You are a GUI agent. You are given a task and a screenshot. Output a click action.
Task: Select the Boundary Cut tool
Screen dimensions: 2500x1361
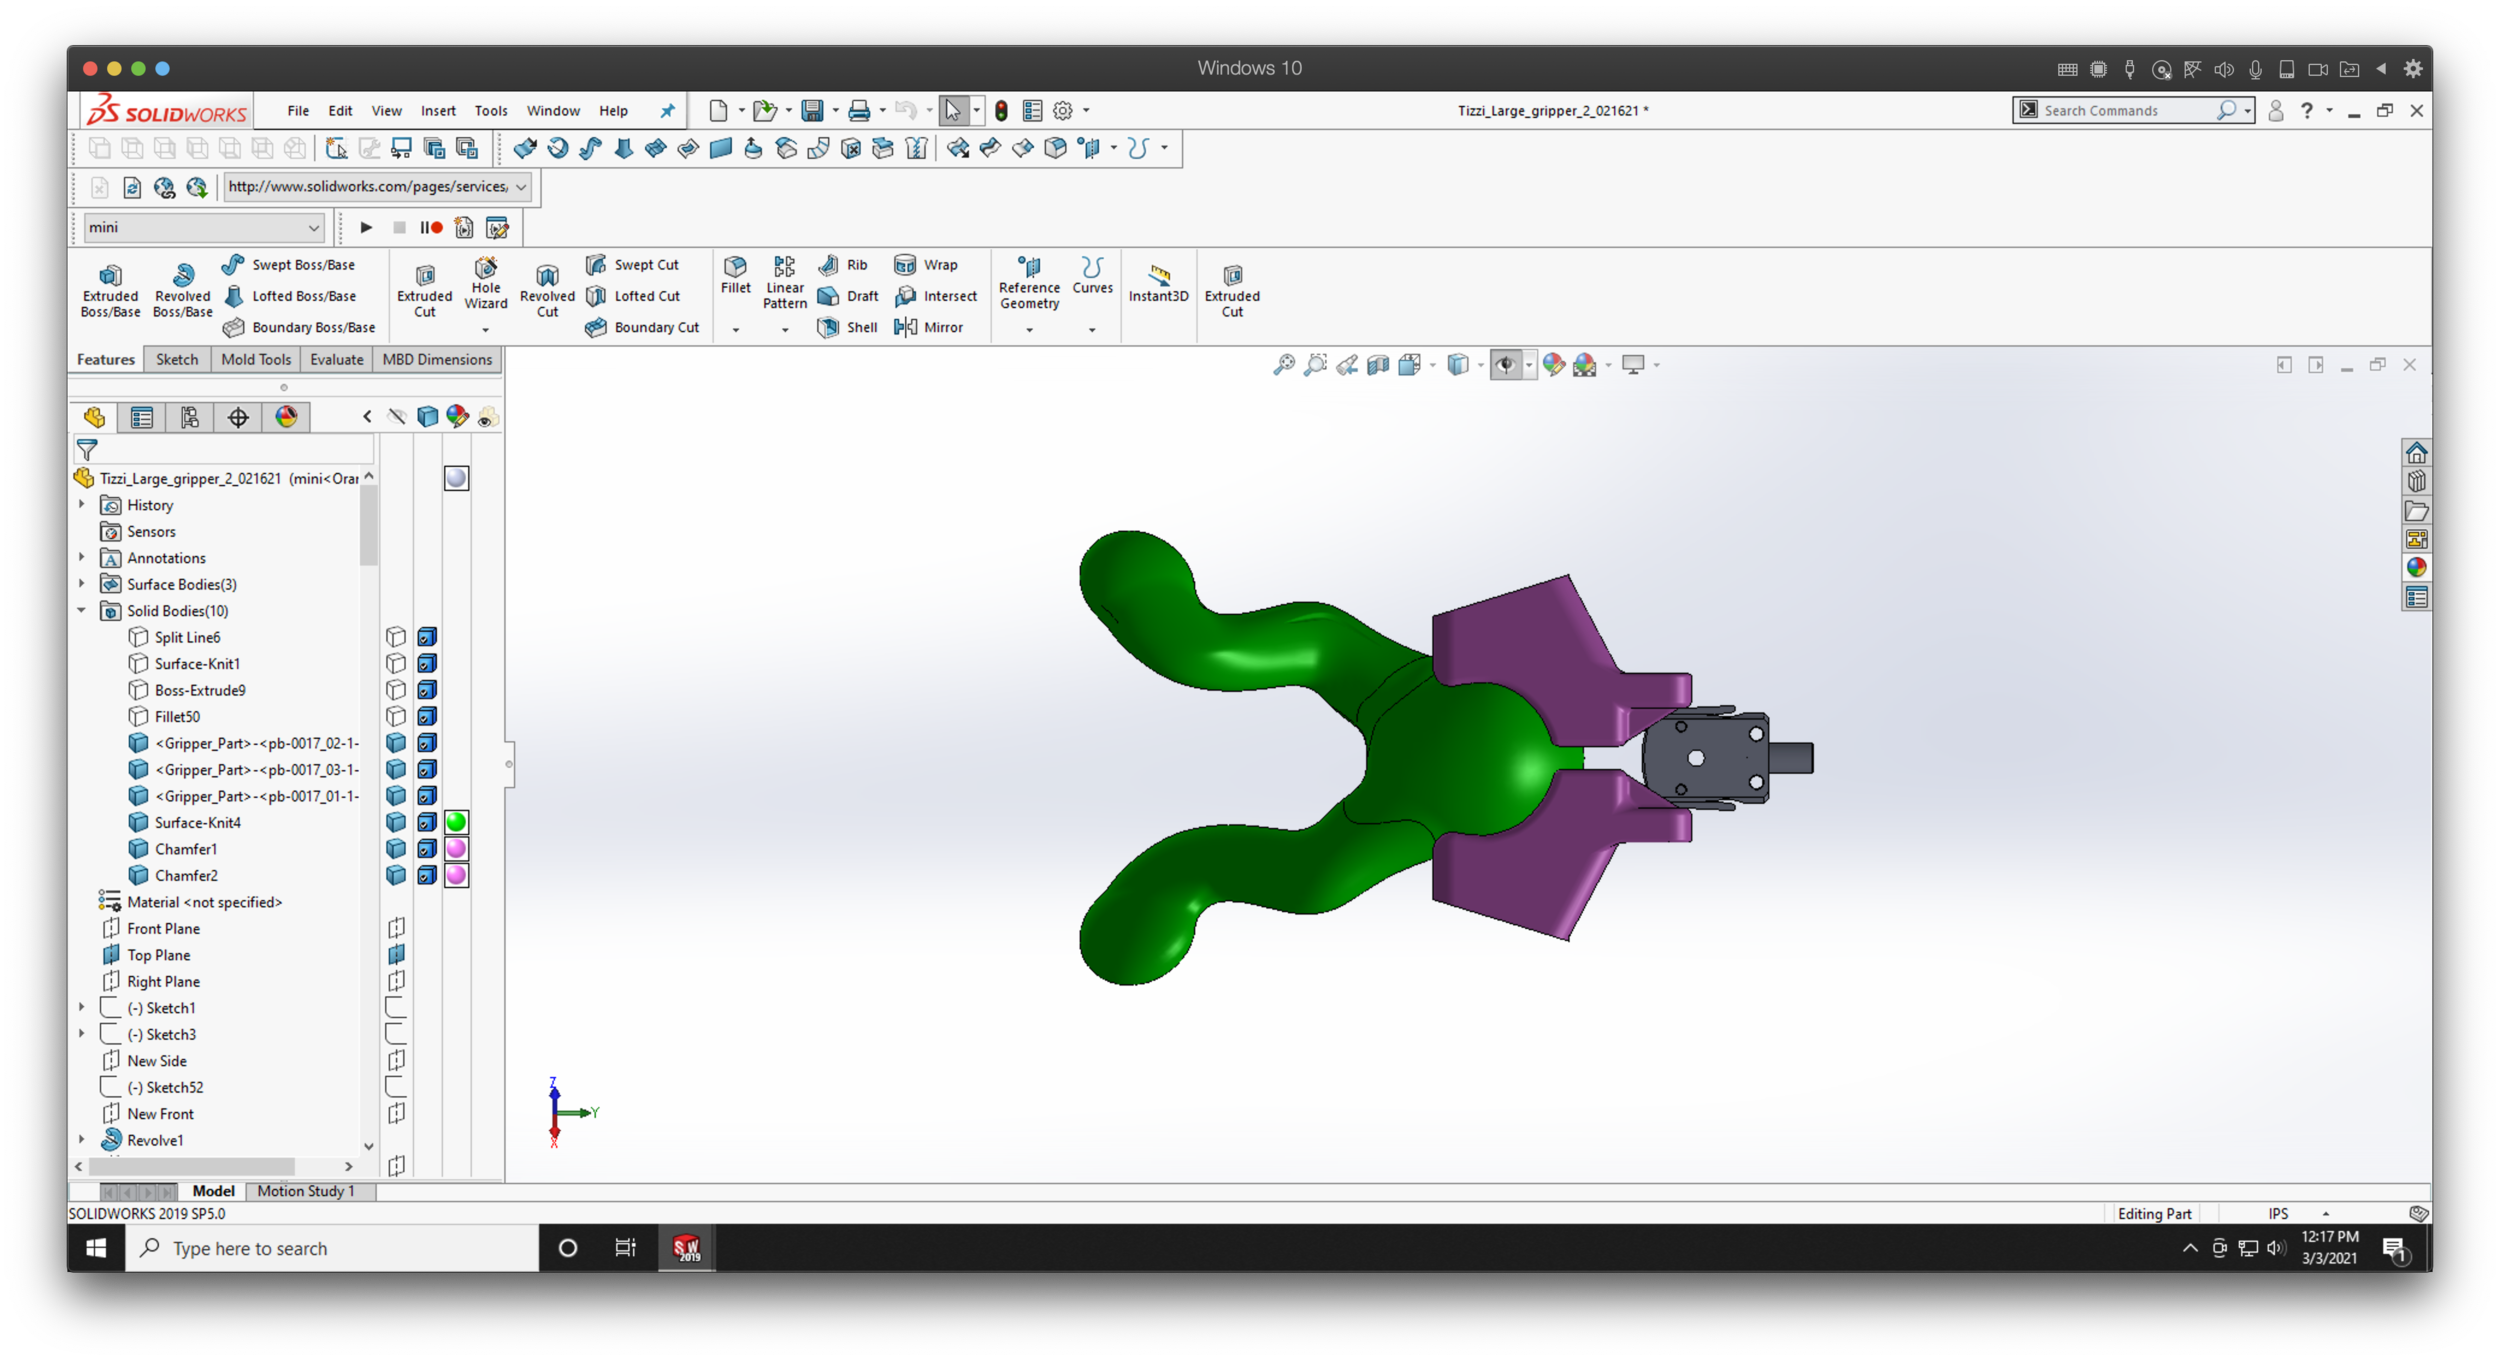[643, 327]
